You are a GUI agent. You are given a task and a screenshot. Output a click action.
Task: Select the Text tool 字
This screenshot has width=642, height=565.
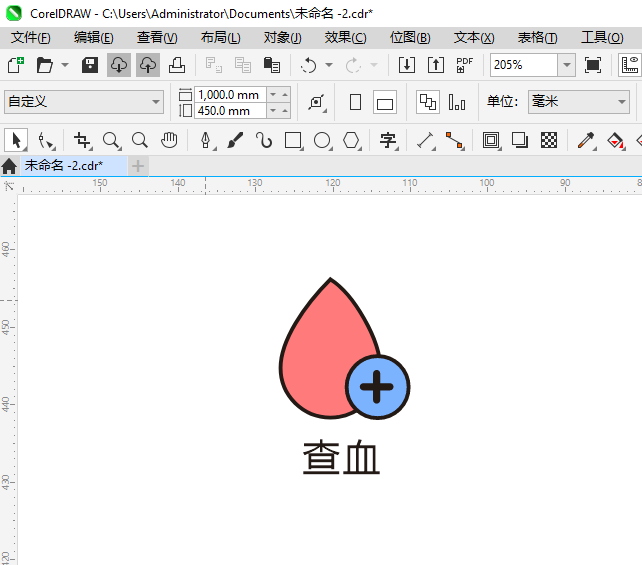click(x=388, y=140)
